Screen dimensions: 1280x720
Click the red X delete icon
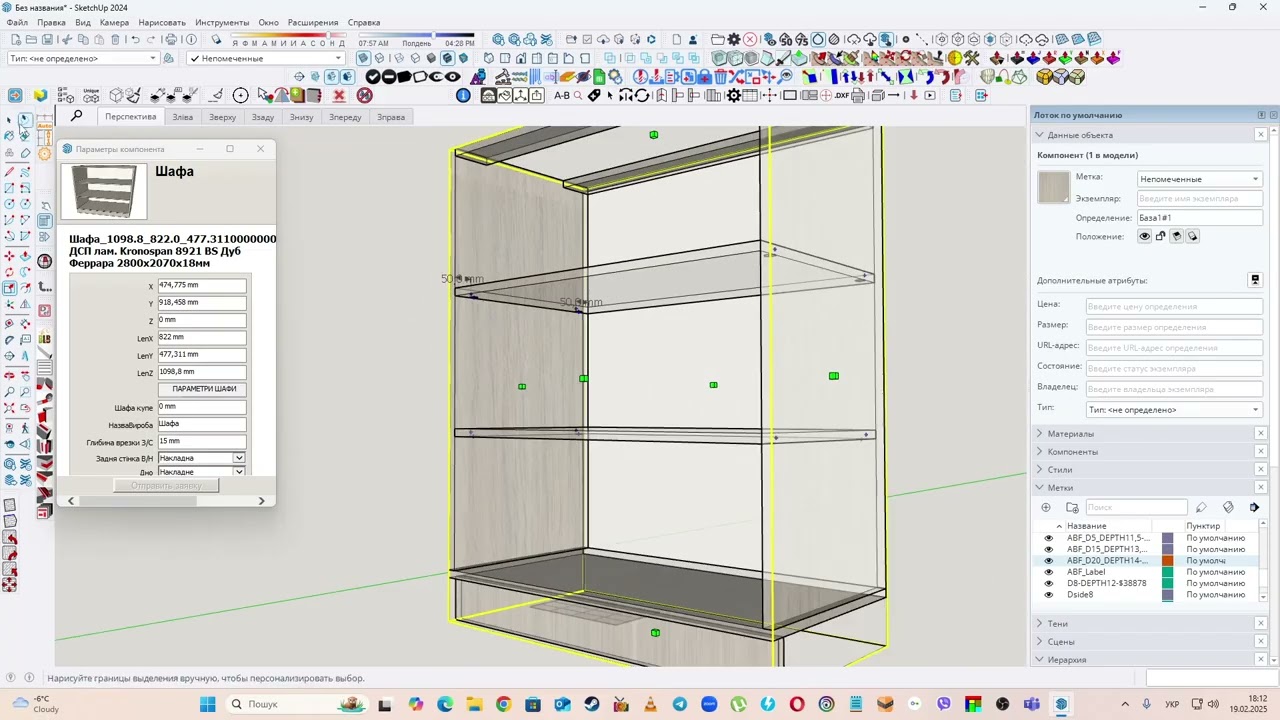[x=339, y=95]
